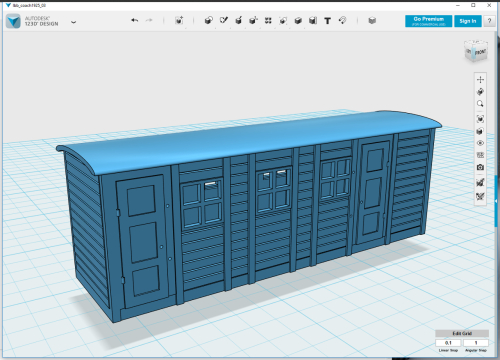Toggle the eye show/hide visibility control

coord(480,143)
